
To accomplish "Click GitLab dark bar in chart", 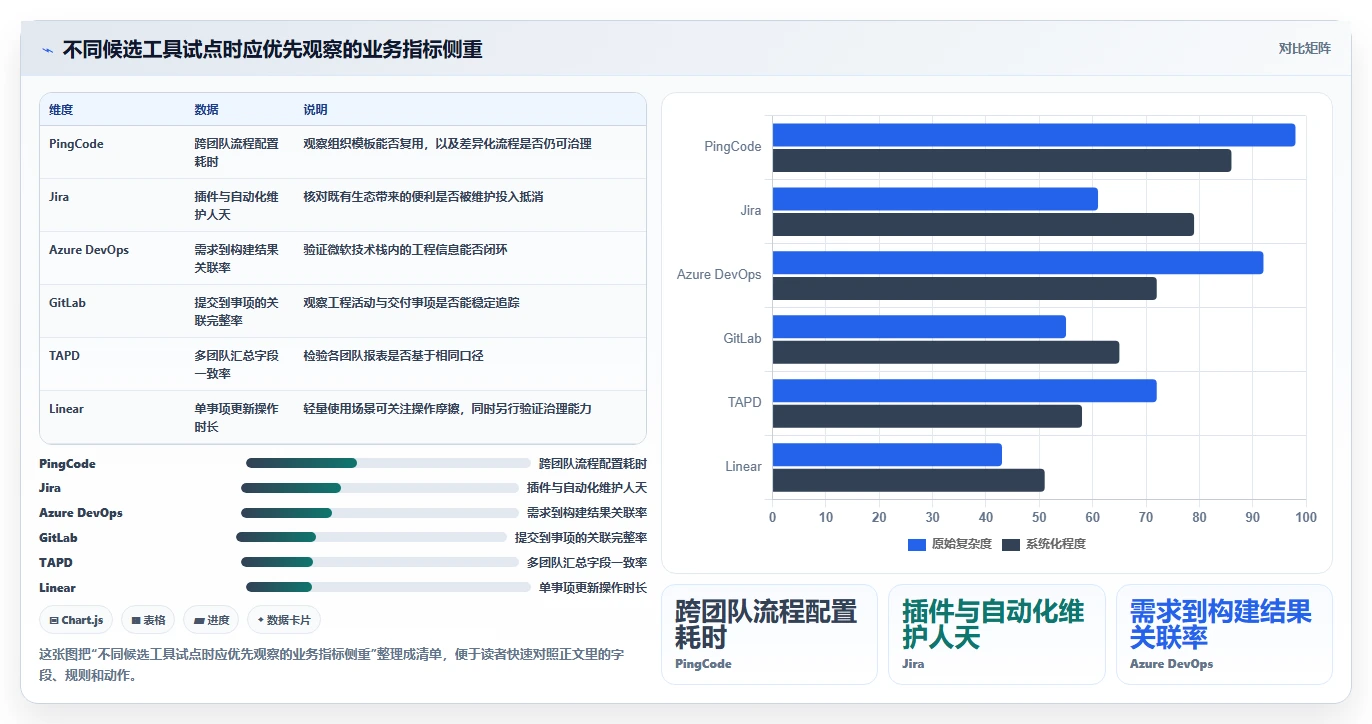I will coord(946,353).
